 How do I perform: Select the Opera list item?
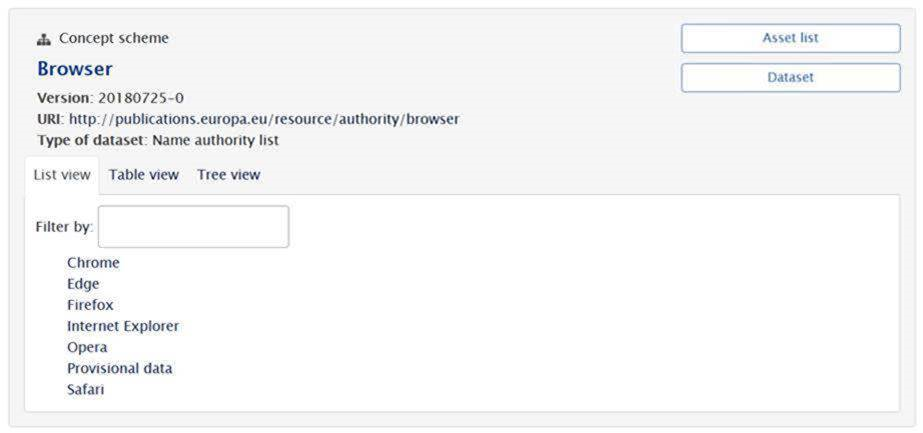click(87, 347)
